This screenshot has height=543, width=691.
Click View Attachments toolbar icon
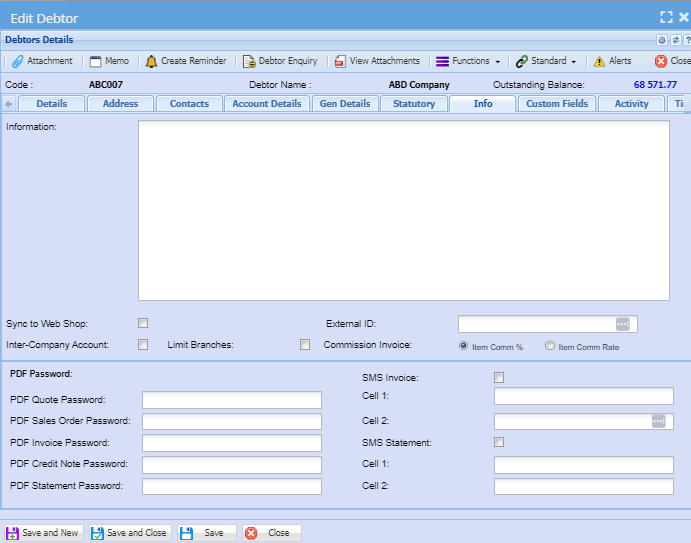tap(340, 61)
